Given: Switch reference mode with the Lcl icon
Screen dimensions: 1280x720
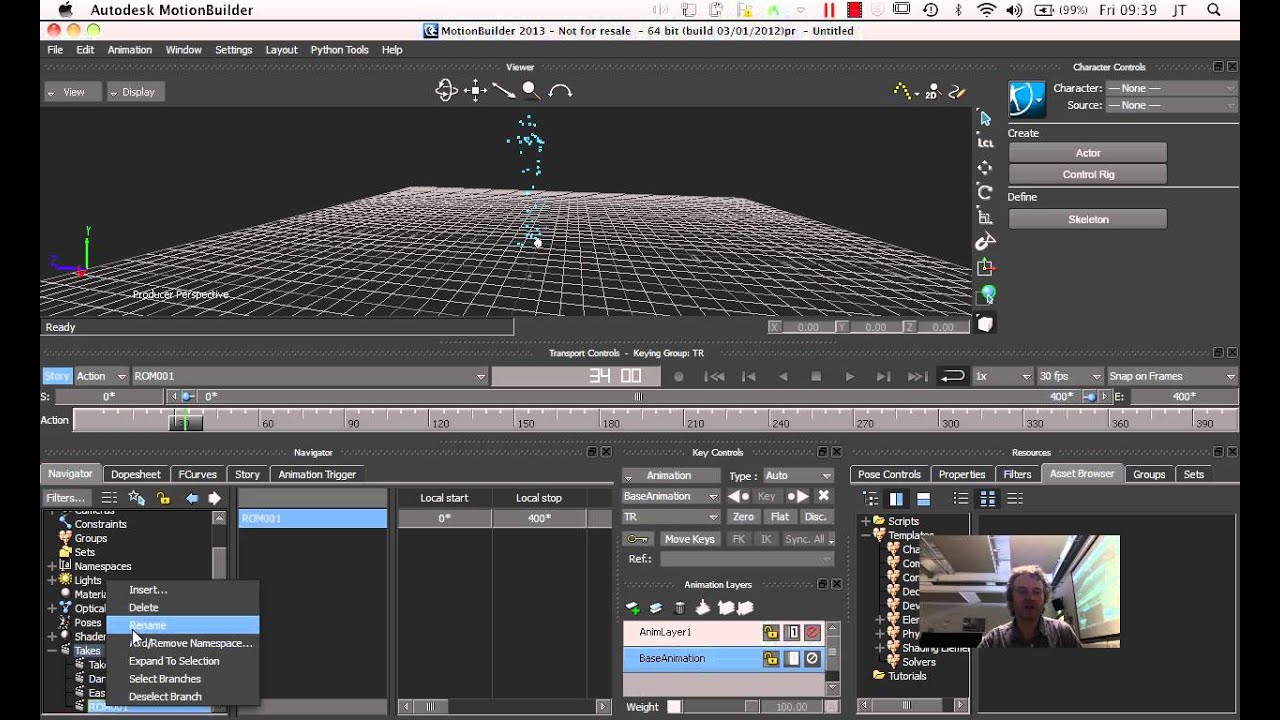Looking at the screenshot, I should 985,143.
